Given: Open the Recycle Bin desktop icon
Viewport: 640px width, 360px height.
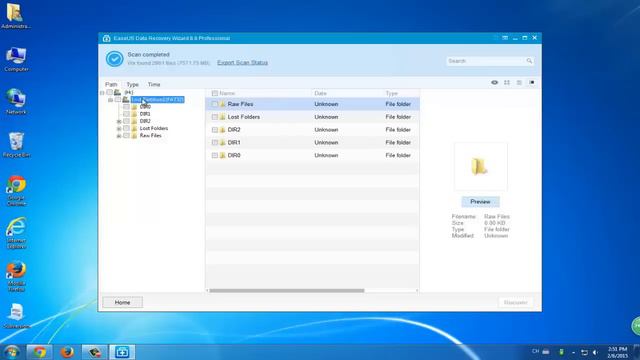Looking at the screenshot, I should click(x=16, y=145).
